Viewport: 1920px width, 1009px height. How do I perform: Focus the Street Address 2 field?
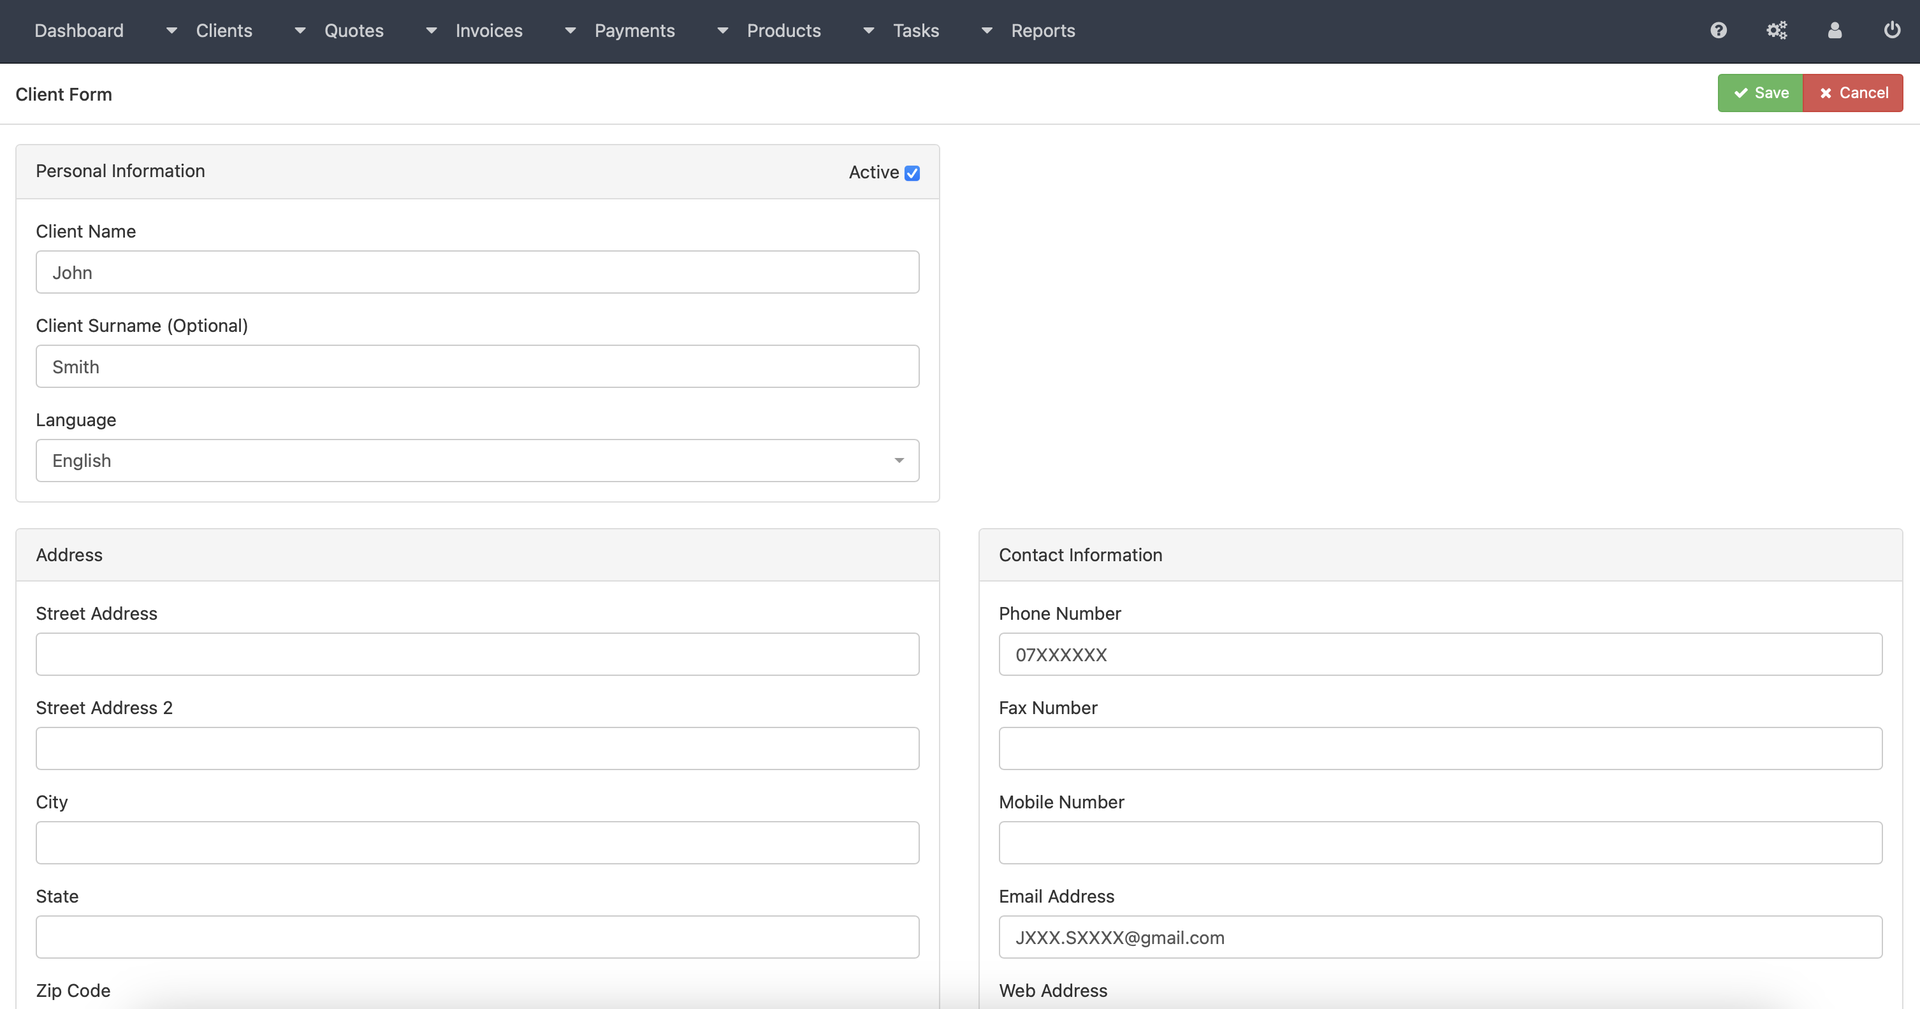[x=477, y=749]
